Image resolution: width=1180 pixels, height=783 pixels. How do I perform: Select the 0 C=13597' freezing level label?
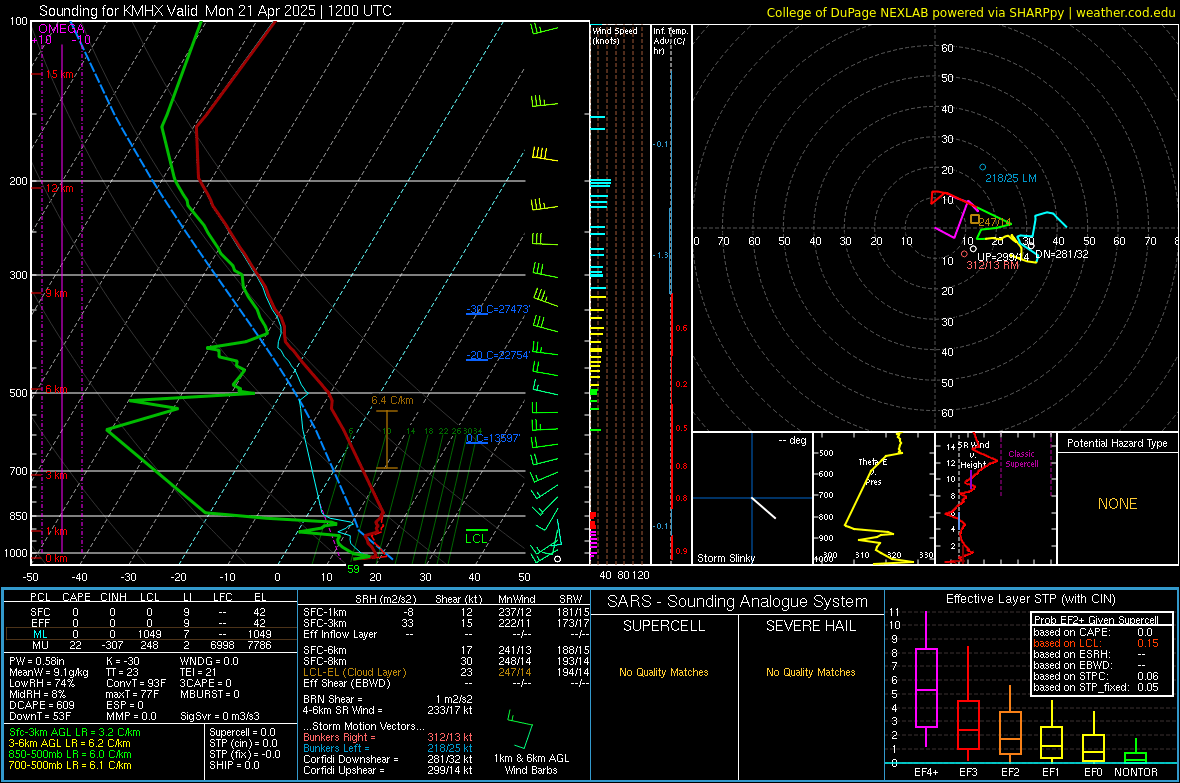pos(493,438)
